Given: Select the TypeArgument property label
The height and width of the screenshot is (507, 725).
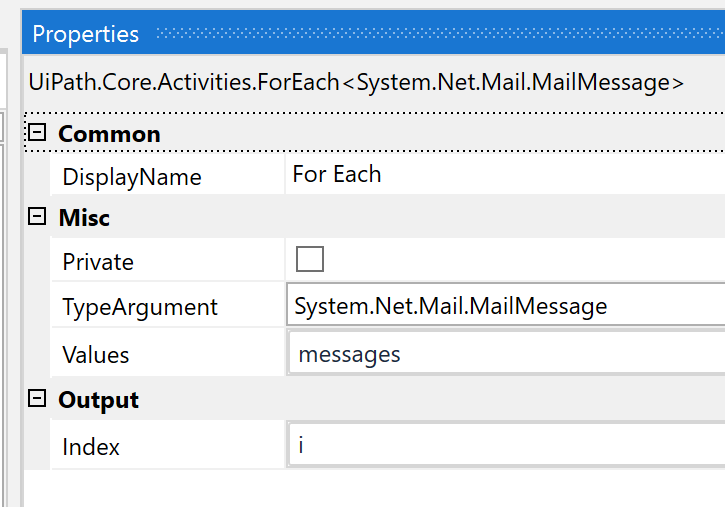Looking at the screenshot, I should pos(140,307).
